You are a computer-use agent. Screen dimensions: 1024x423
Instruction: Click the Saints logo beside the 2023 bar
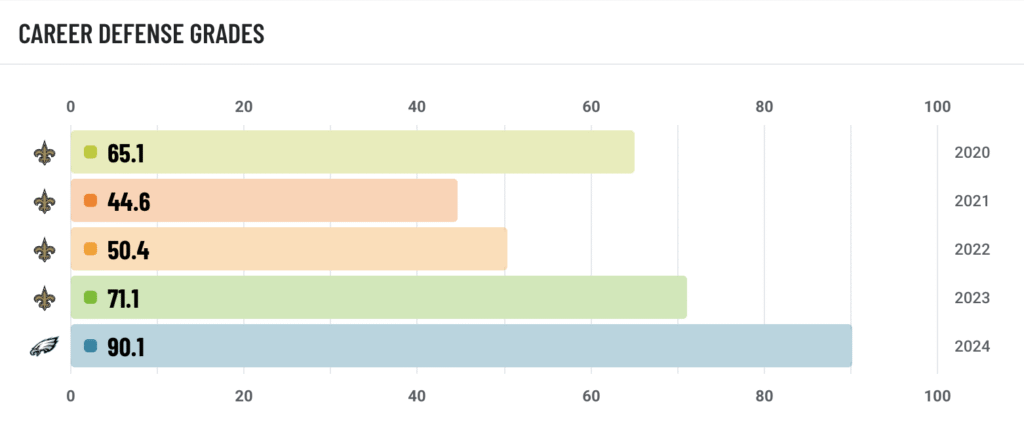point(44,297)
